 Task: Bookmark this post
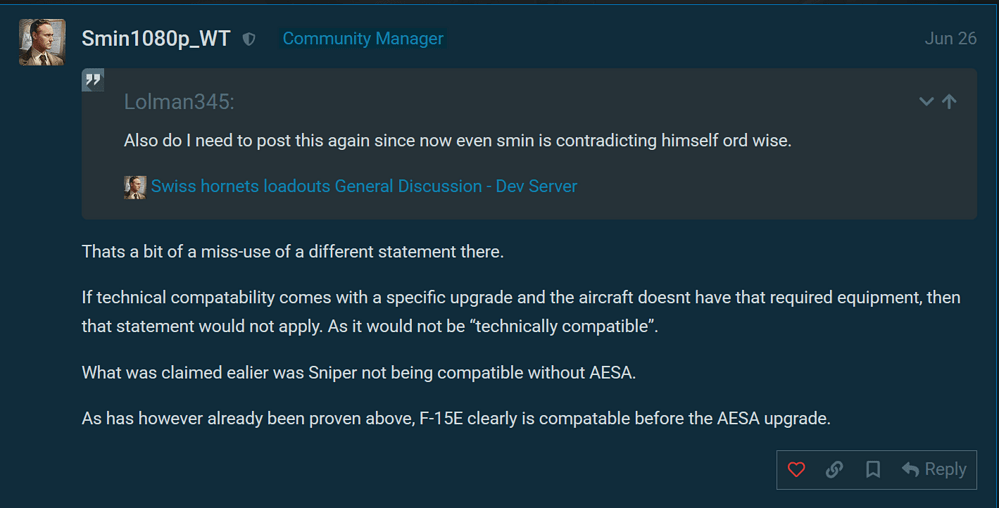click(x=872, y=469)
